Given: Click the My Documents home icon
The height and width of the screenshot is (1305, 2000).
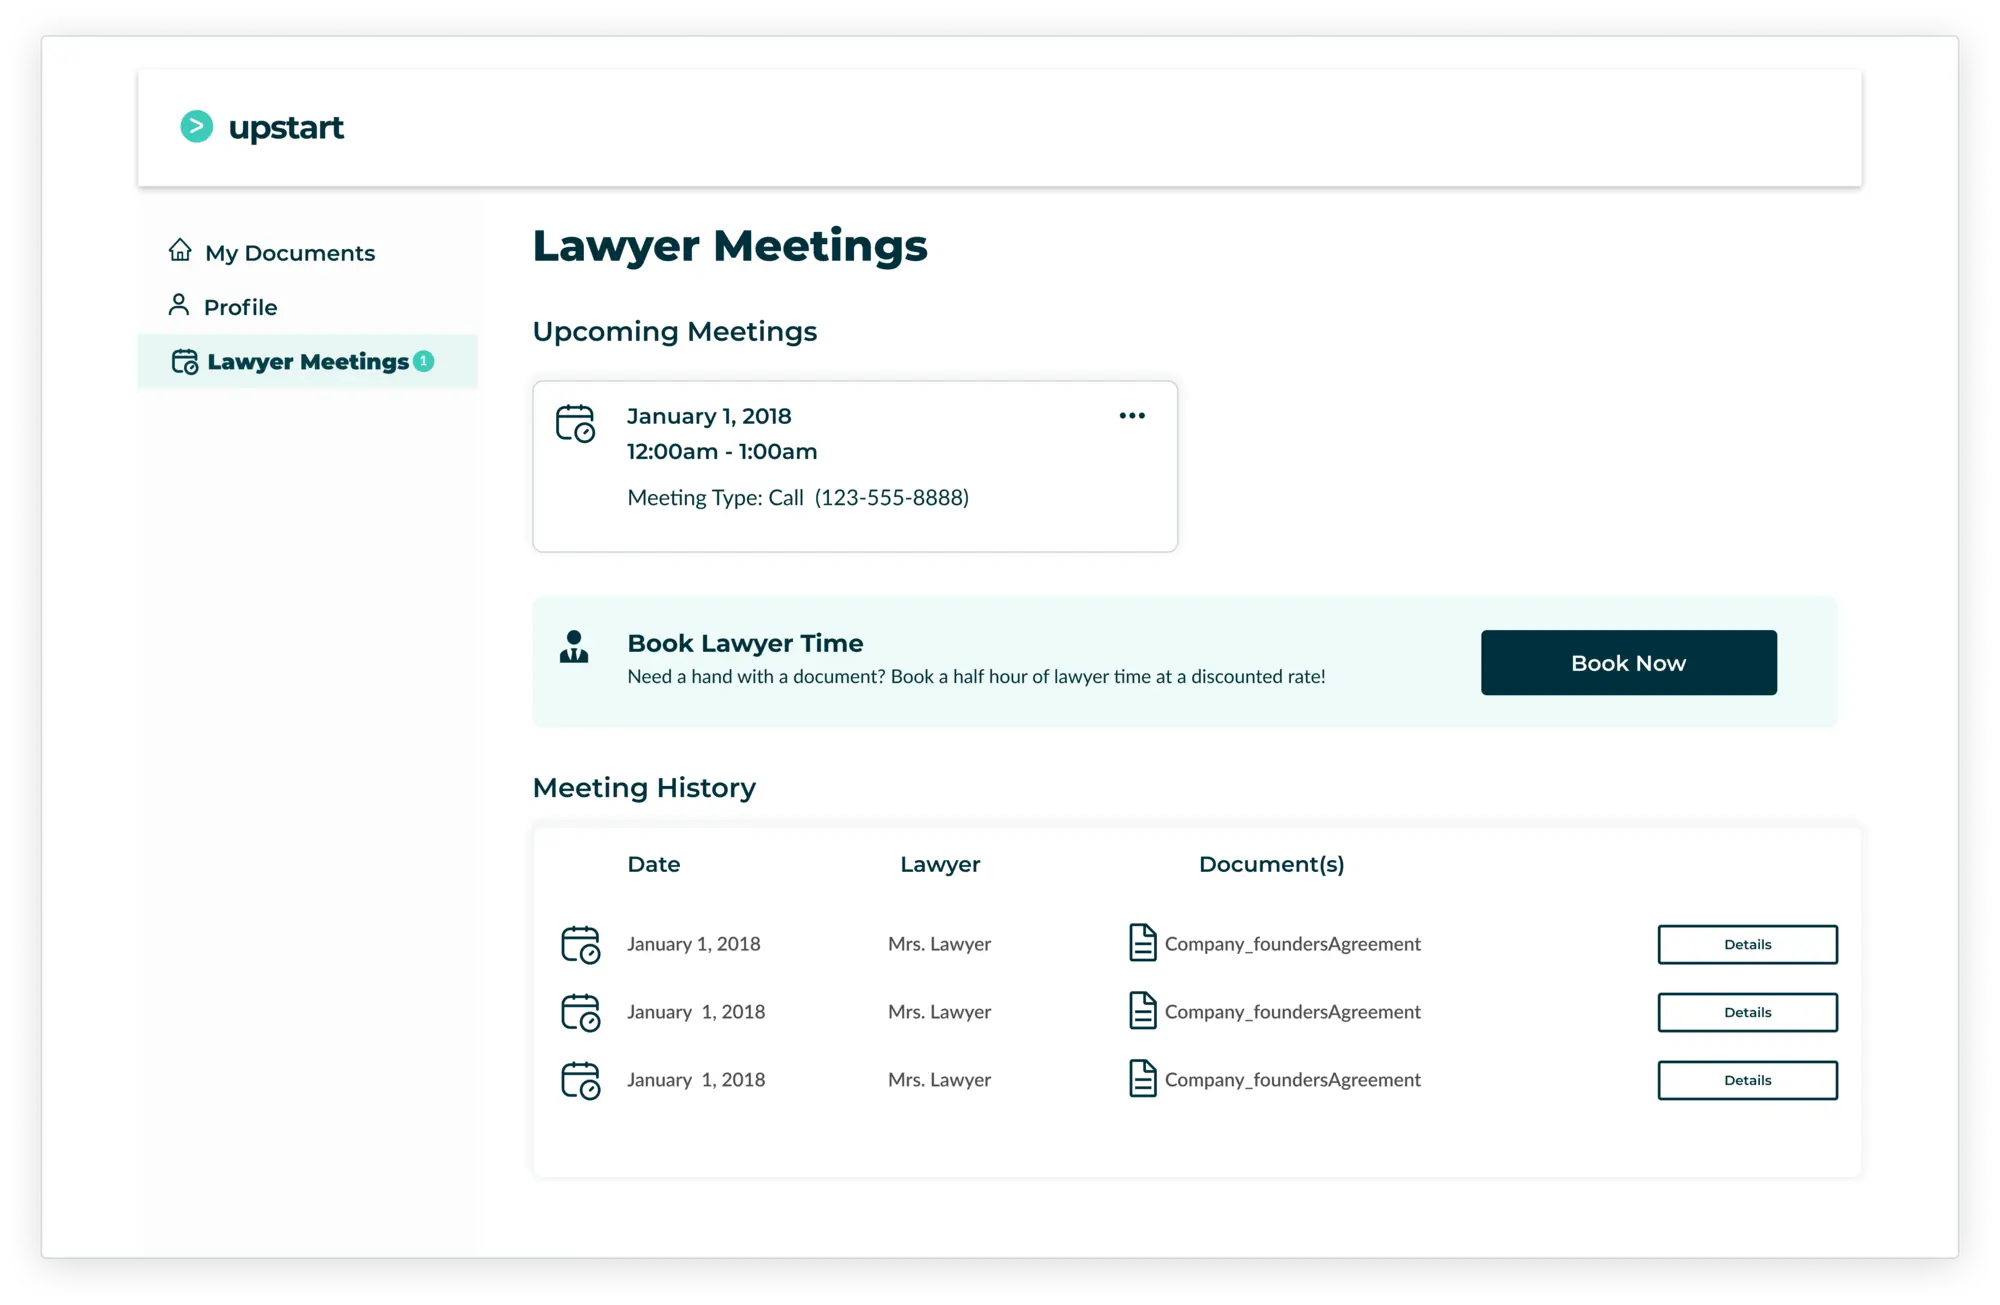Looking at the screenshot, I should (180, 250).
